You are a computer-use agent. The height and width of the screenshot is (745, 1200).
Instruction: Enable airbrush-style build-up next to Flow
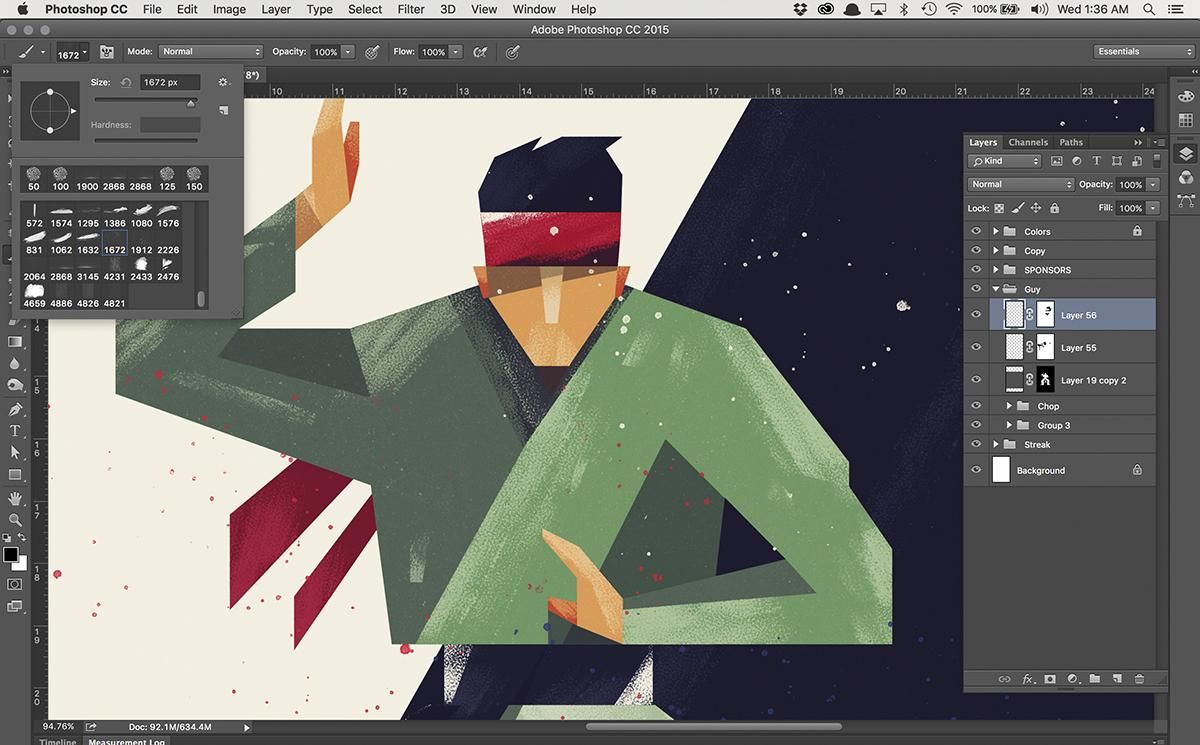(479, 52)
